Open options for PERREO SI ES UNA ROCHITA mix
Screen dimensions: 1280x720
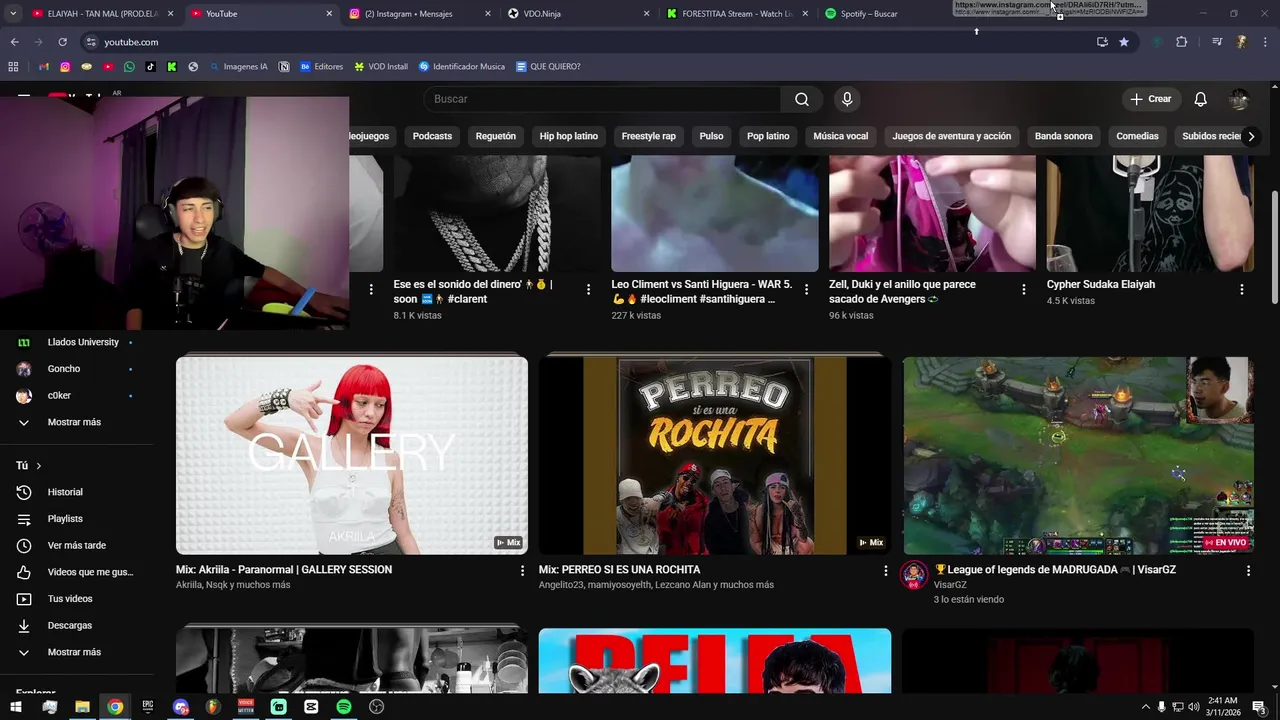pyautogui.click(x=884, y=570)
